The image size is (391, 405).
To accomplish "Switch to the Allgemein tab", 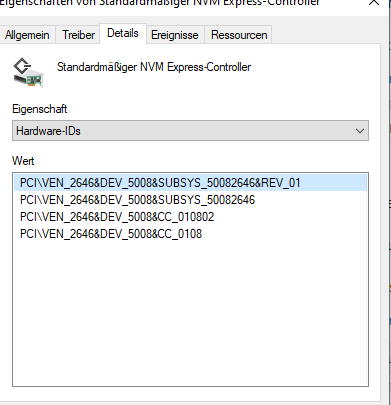I will coord(27,35).
